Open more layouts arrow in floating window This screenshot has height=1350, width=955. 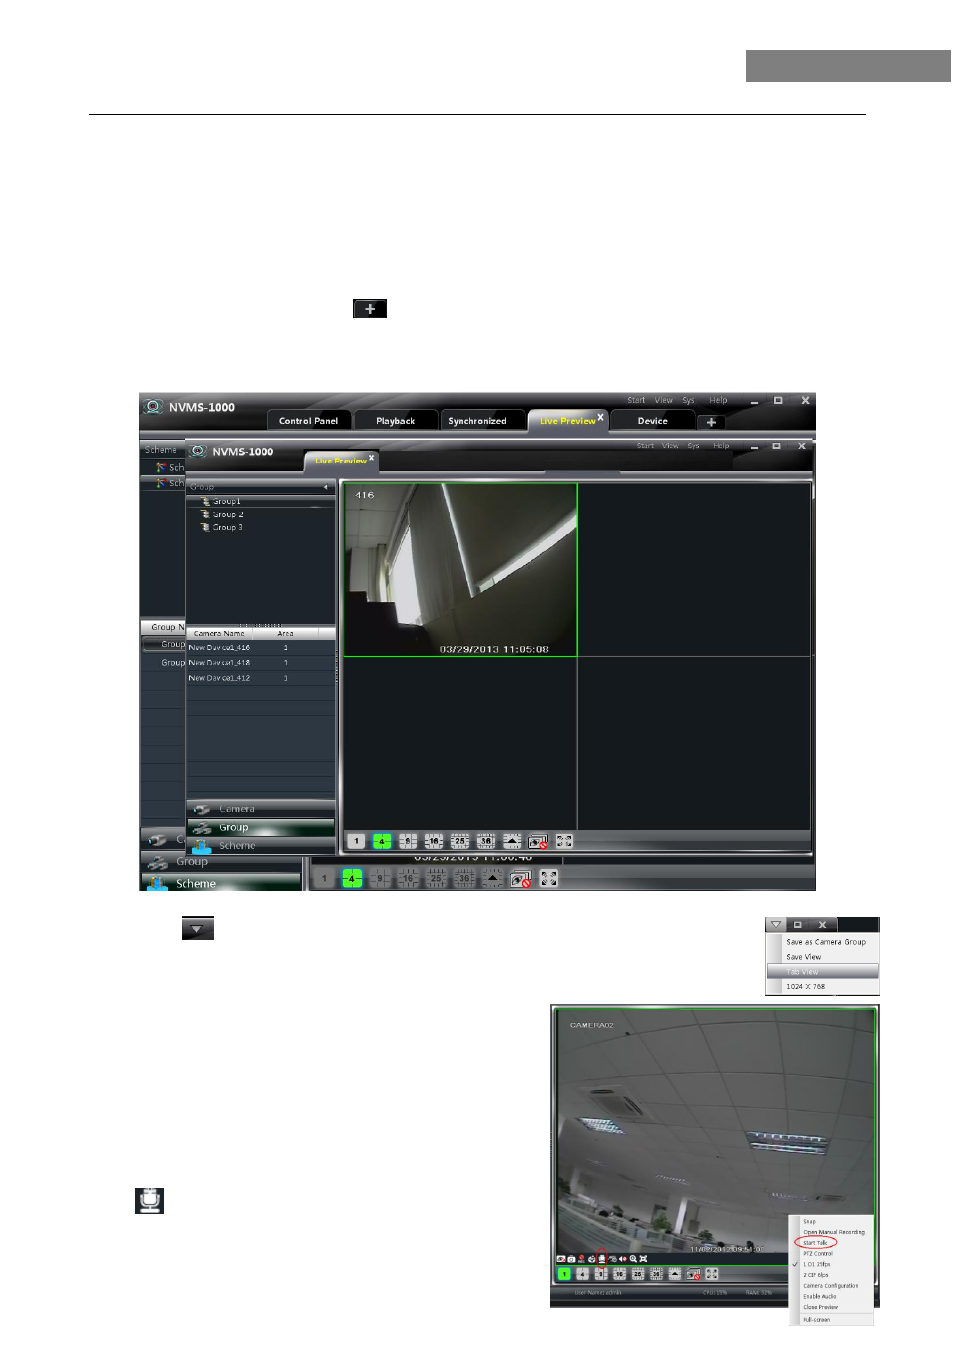(x=512, y=842)
